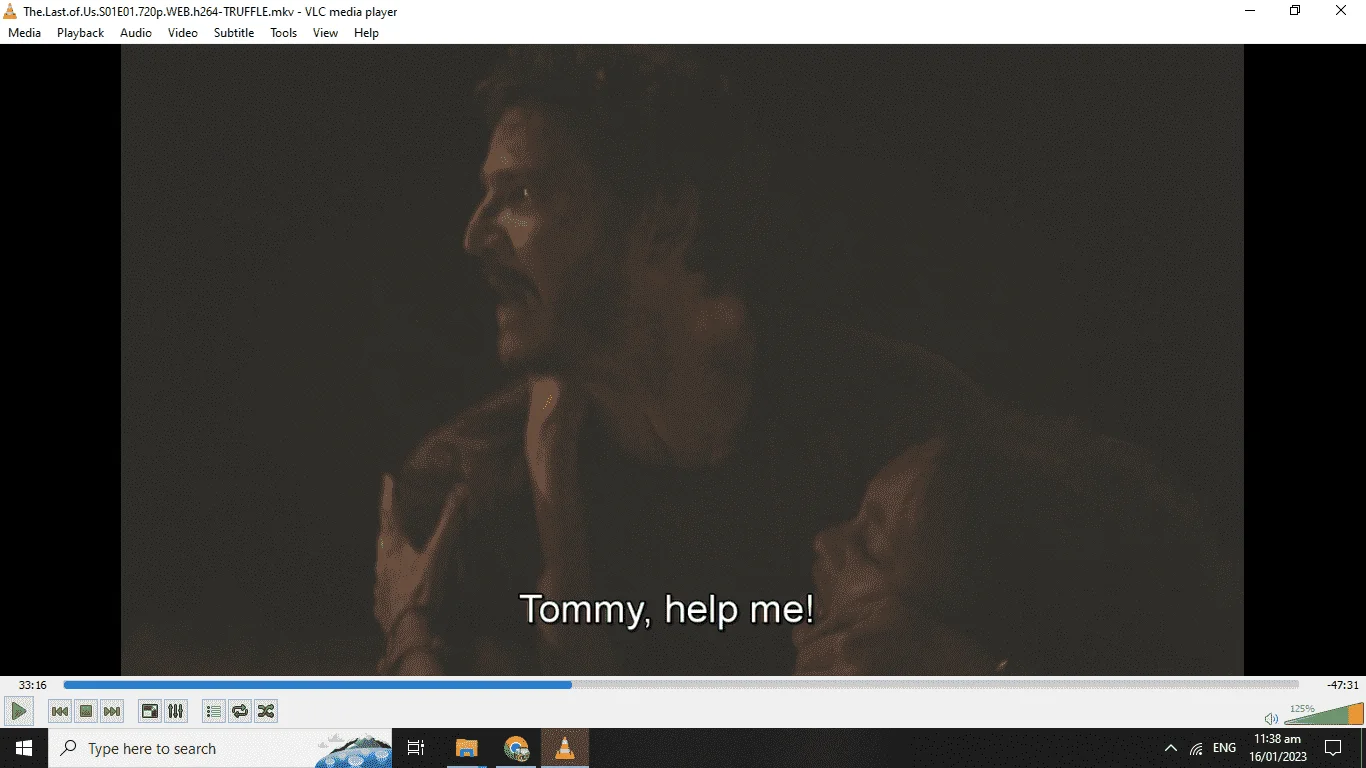Toggle loop mode button
Image resolution: width=1366 pixels, height=768 pixels.
click(240, 711)
